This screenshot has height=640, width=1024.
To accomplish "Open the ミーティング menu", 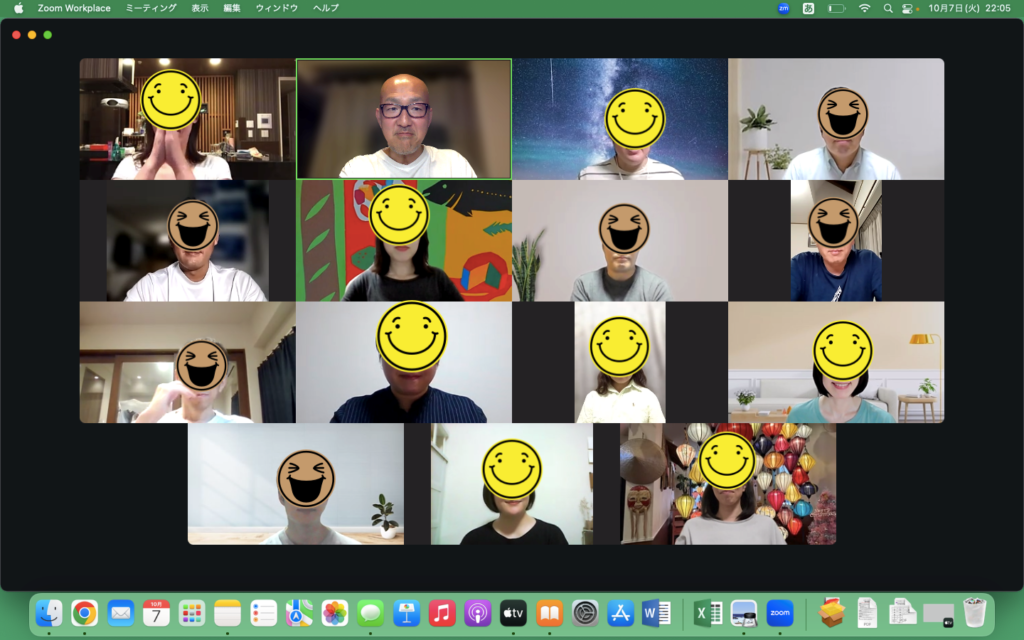I will pyautogui.click(x=151, y=8).
